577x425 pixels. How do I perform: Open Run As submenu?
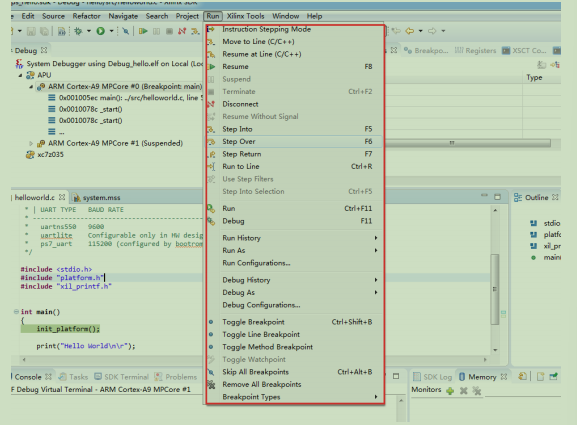[x=294, y=251]
